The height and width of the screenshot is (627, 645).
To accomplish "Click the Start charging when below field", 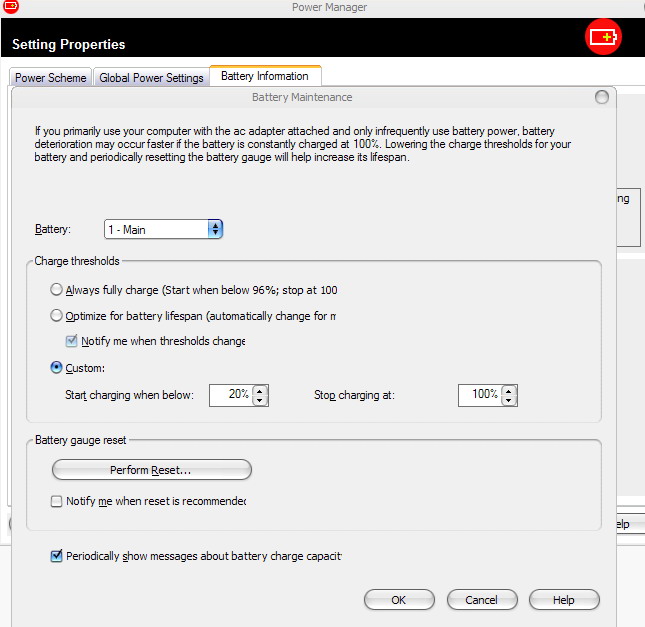I will pyautogui.click(x=230, y=395).
